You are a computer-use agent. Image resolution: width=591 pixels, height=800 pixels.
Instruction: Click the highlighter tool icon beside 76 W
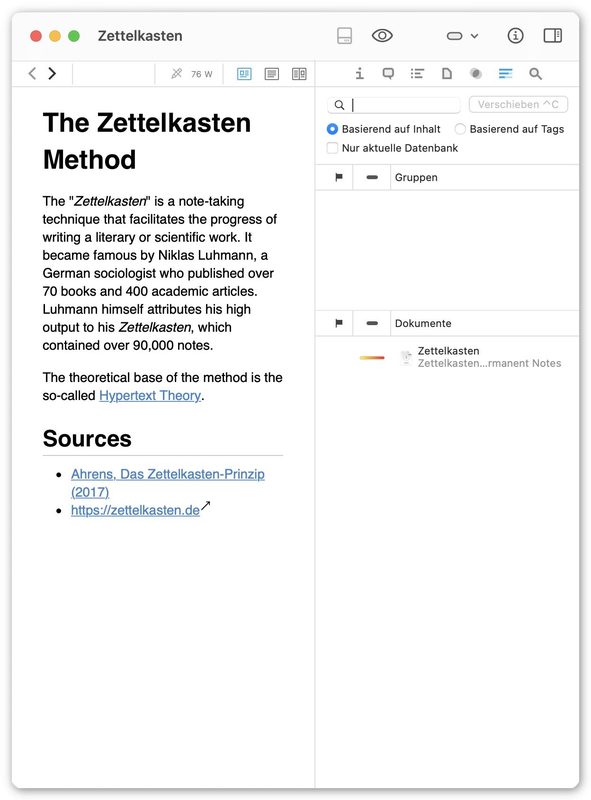pyautogui.click(x=177, y=74)
